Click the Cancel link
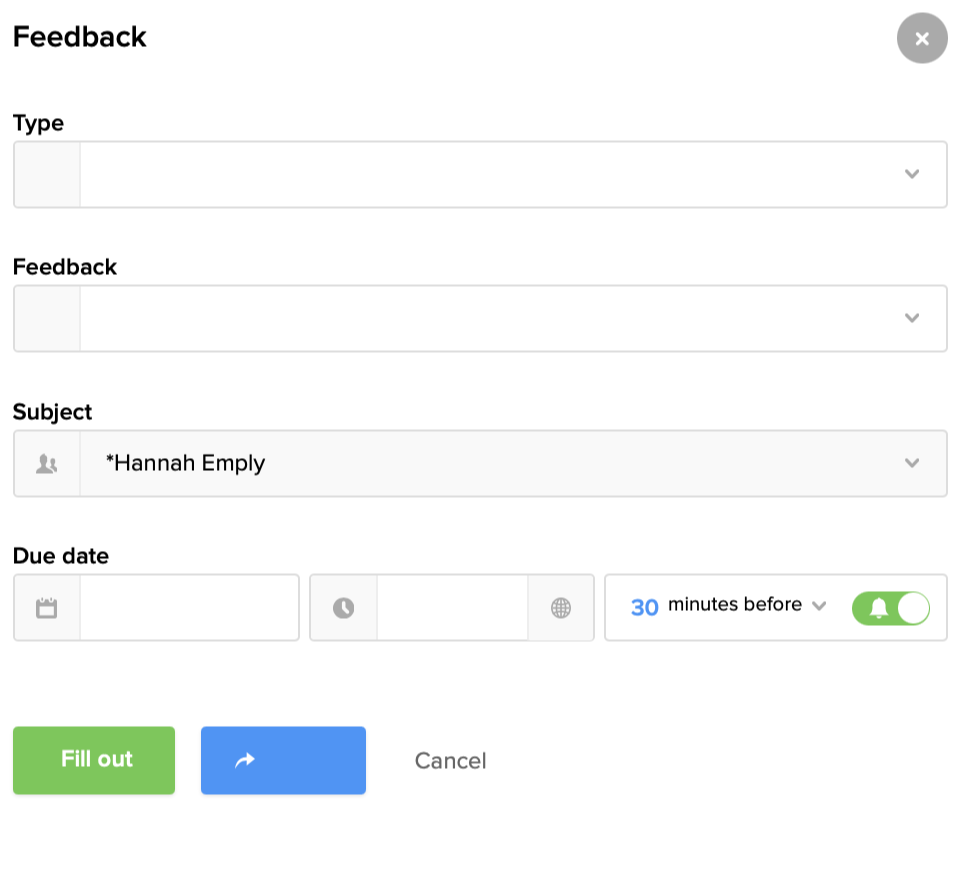Viewport: 966px width, 874px height. [450, 761]
